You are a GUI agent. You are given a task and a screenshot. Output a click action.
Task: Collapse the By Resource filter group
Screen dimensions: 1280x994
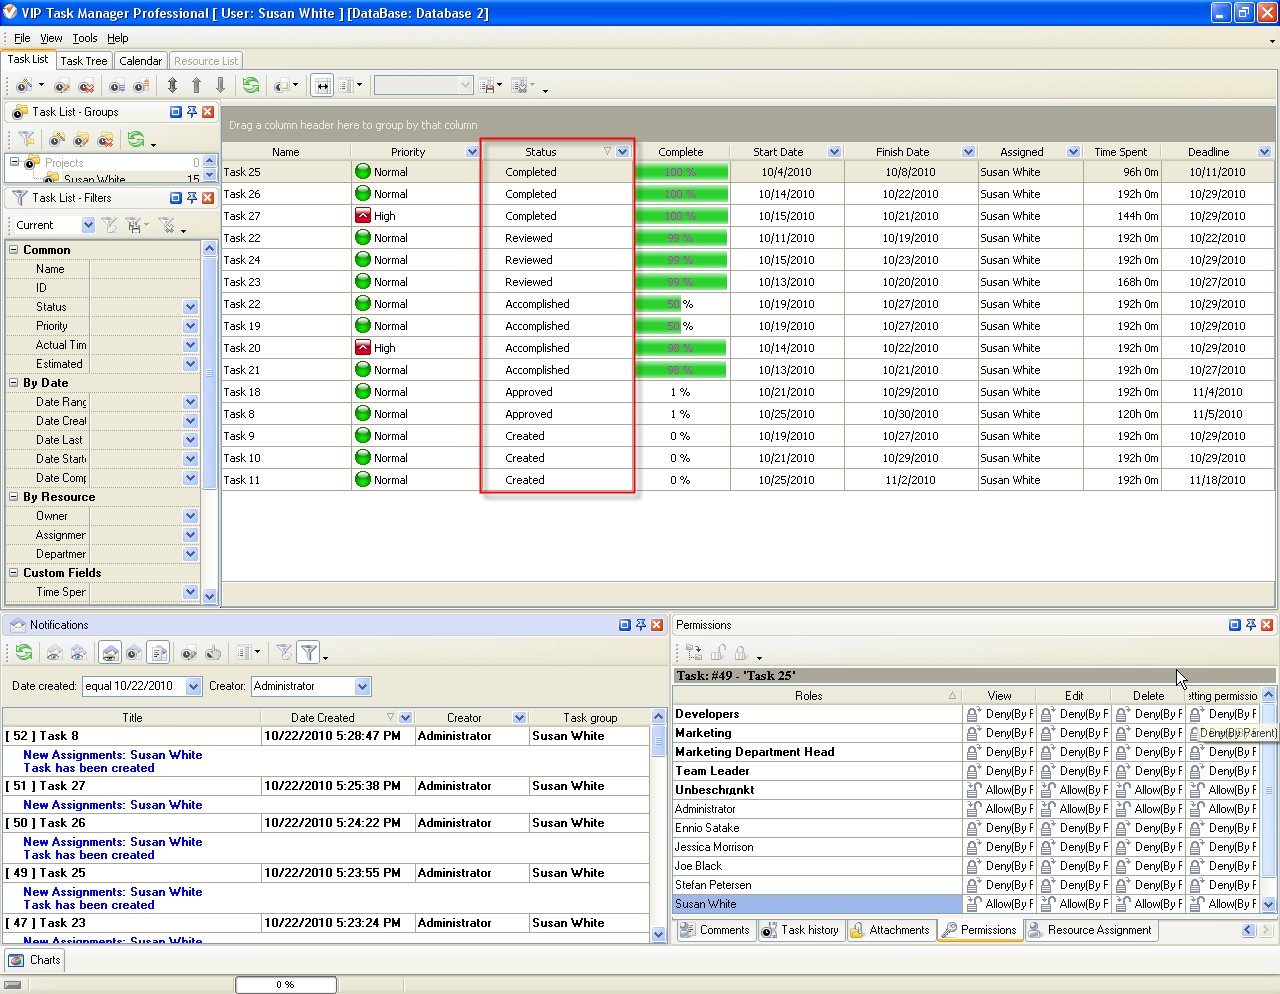(14, 497)
